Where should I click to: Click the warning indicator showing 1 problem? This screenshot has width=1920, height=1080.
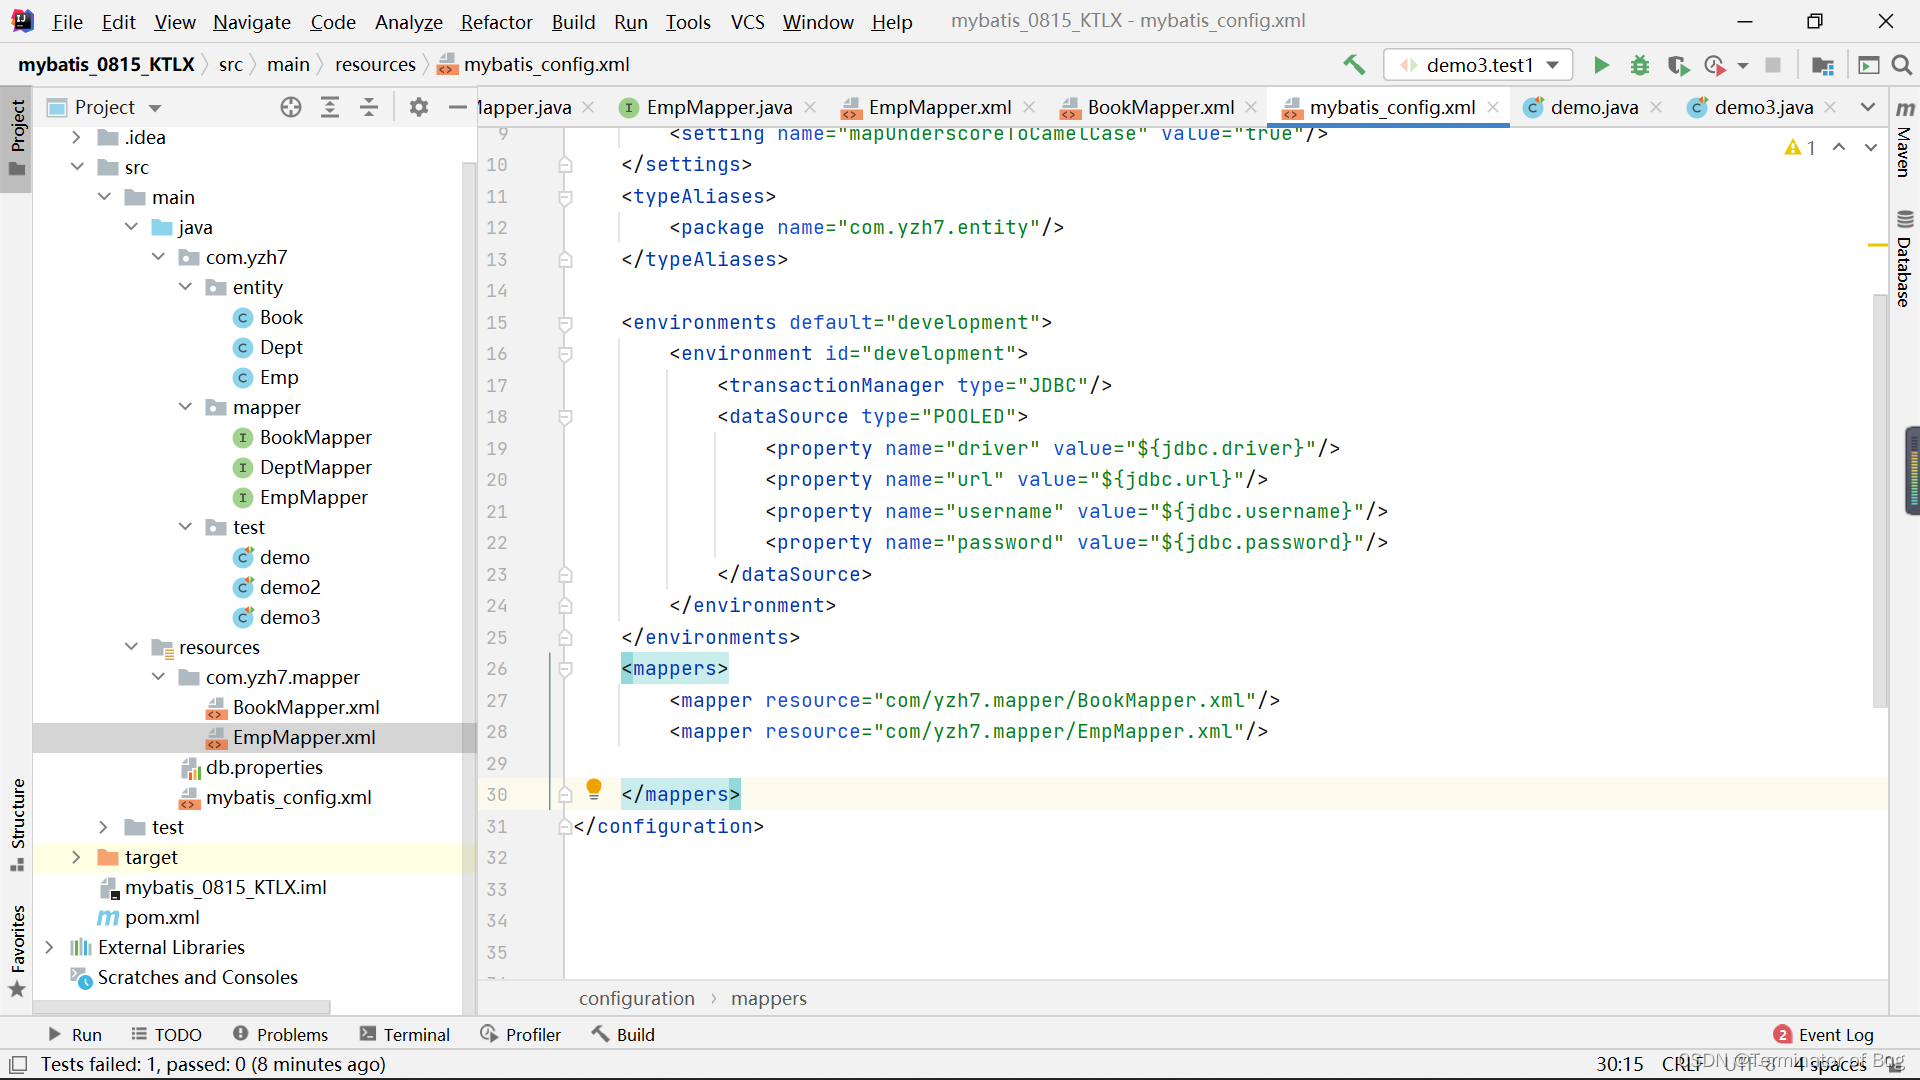pyautogui.click(x=1800, y=148)
